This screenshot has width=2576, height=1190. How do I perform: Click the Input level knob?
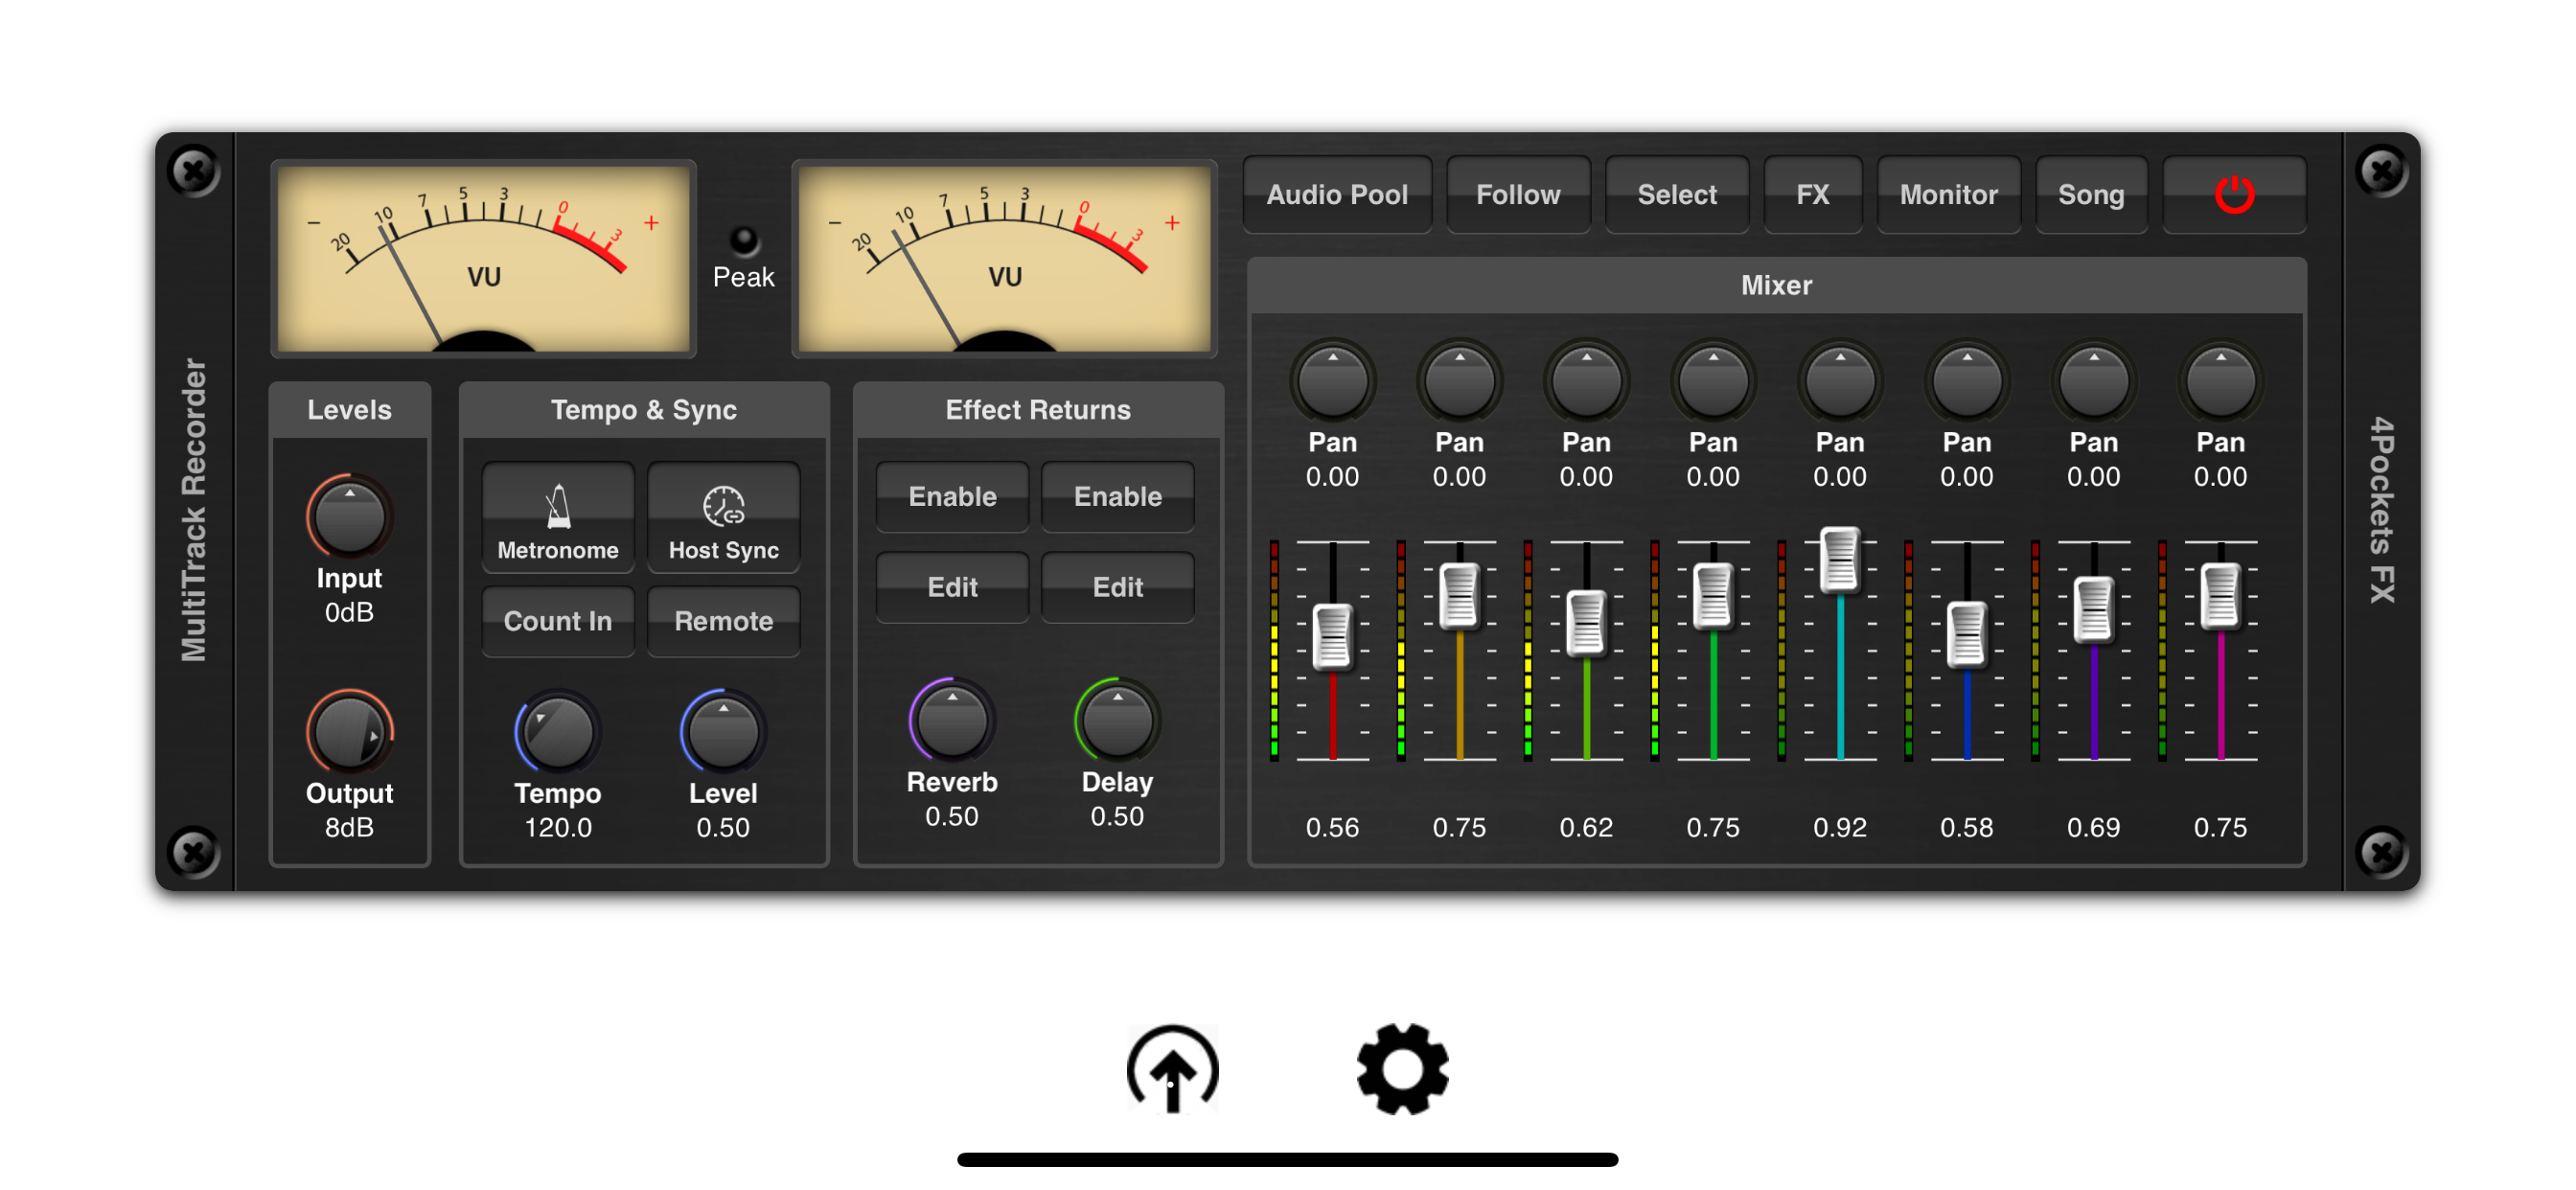click(349, 517)
